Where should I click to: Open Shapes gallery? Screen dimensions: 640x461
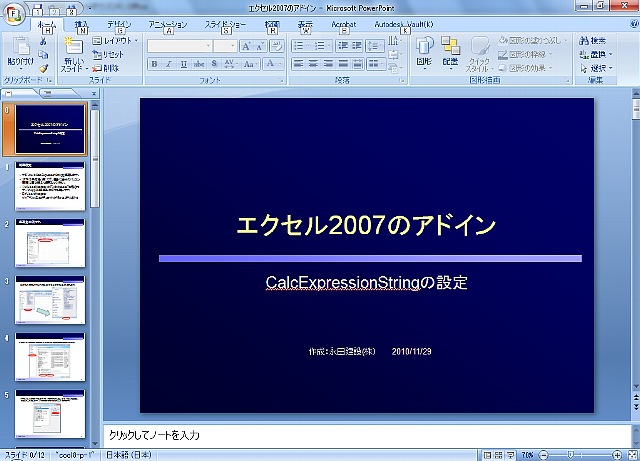[424, 53]
